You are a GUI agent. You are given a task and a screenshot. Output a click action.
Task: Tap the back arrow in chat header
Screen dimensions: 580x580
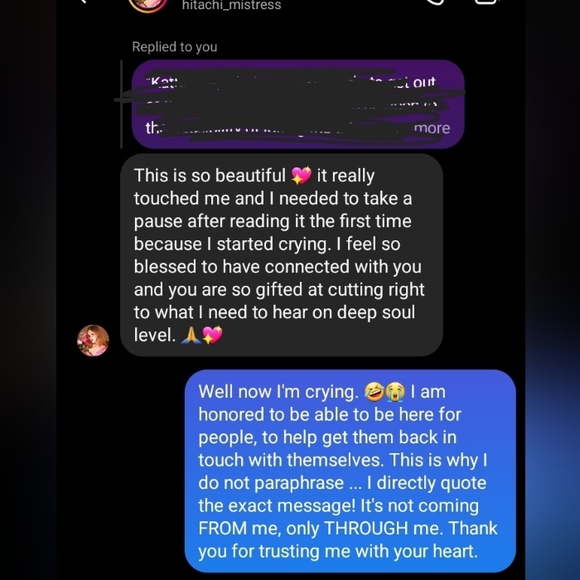84,1
